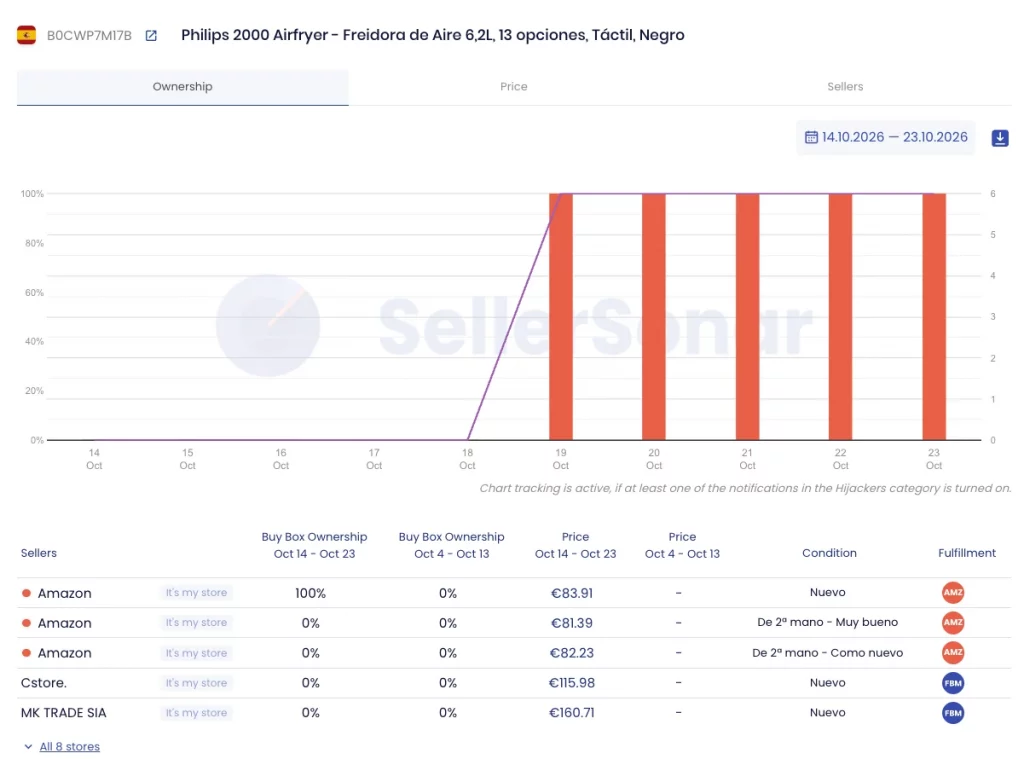The width and height of the screenshot is (1024, 759).
Task: Click the AMZ fulfillment badge for Nuevo Amazon offer
Action: [x=953, y=592]
